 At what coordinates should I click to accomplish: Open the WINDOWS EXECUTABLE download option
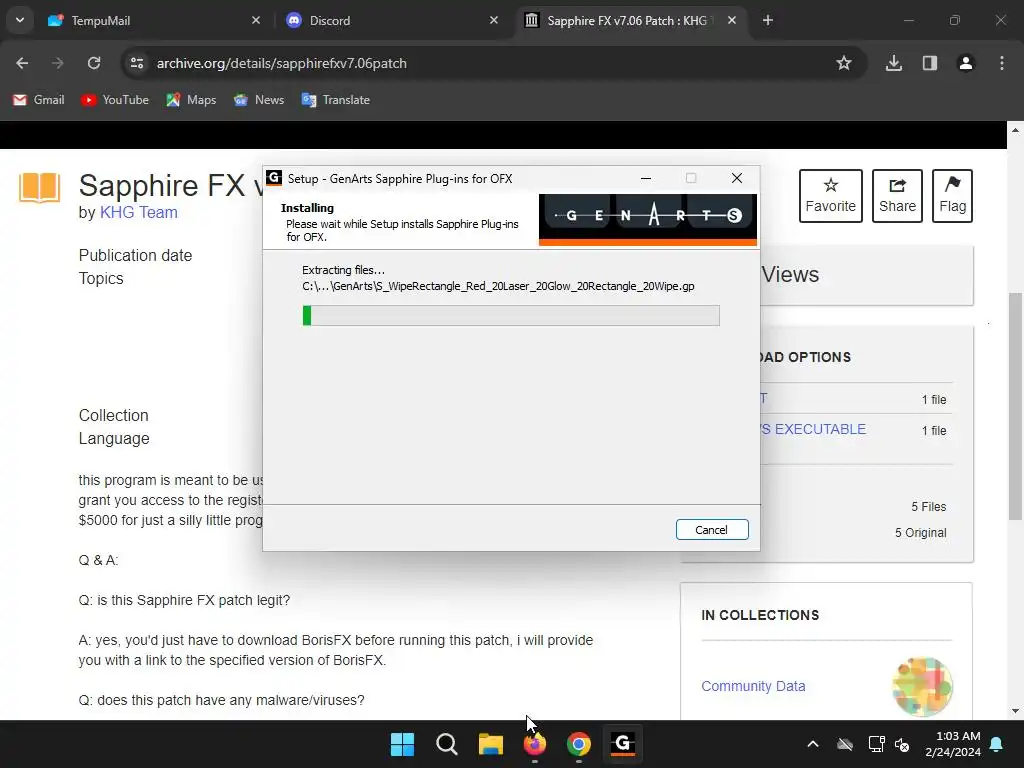[813, 429]
